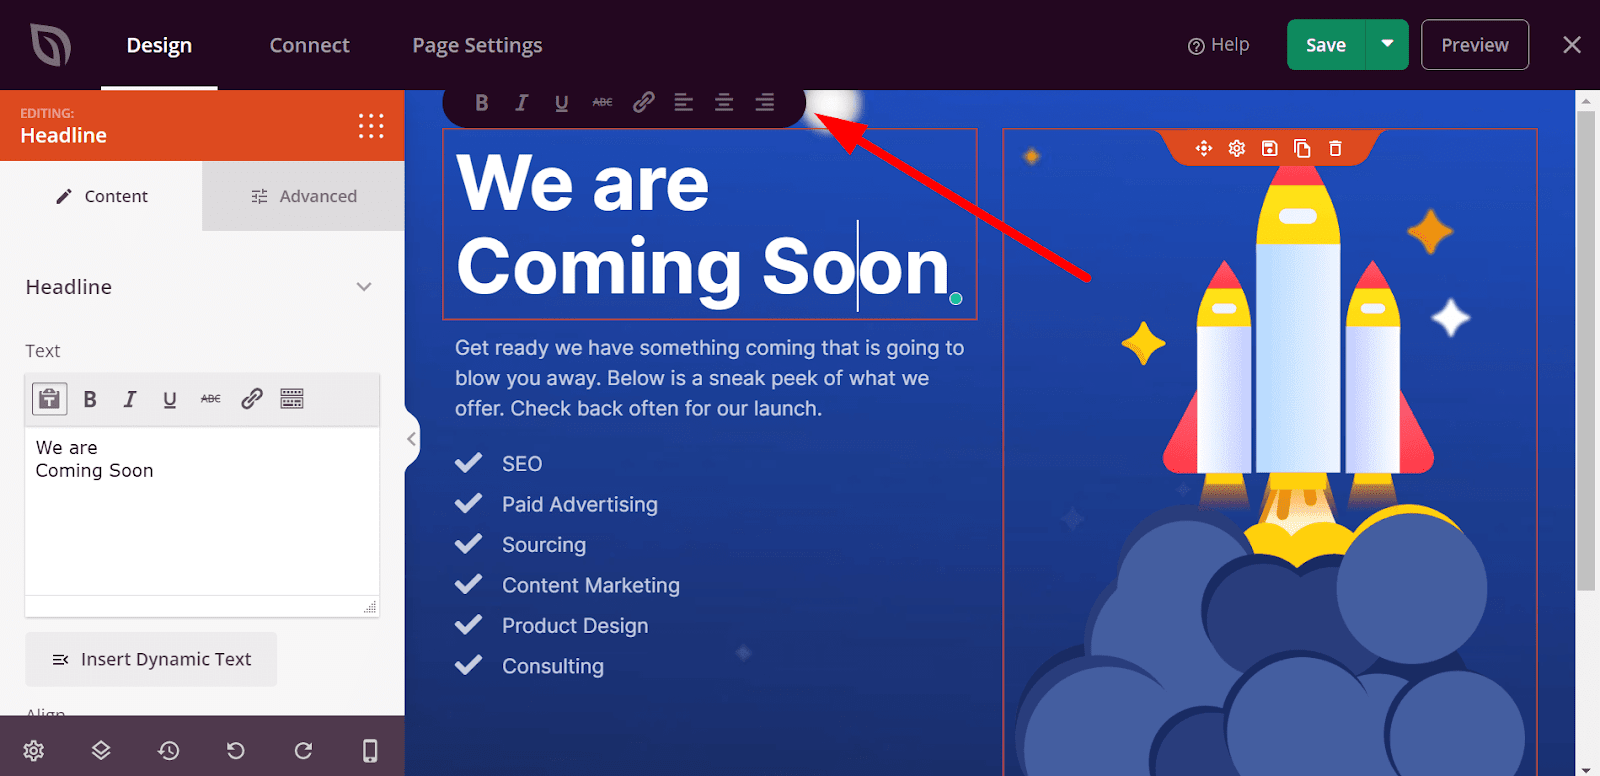Click into the headline text area

pos(202,512)
